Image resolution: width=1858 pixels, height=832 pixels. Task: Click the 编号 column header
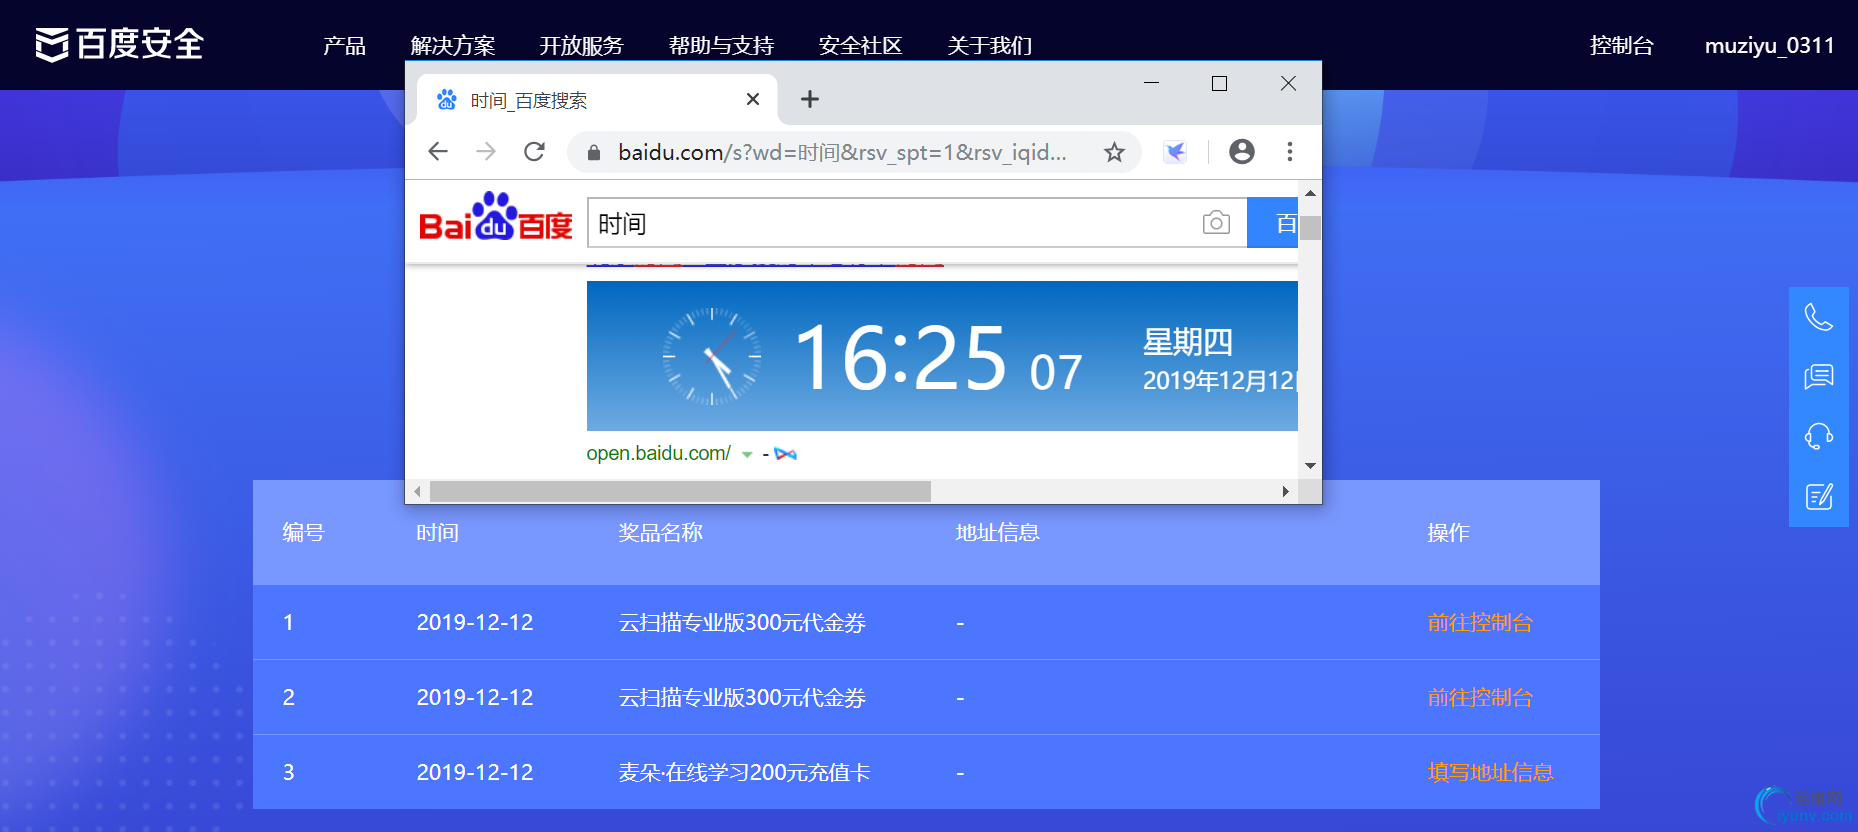click(303, 533)
